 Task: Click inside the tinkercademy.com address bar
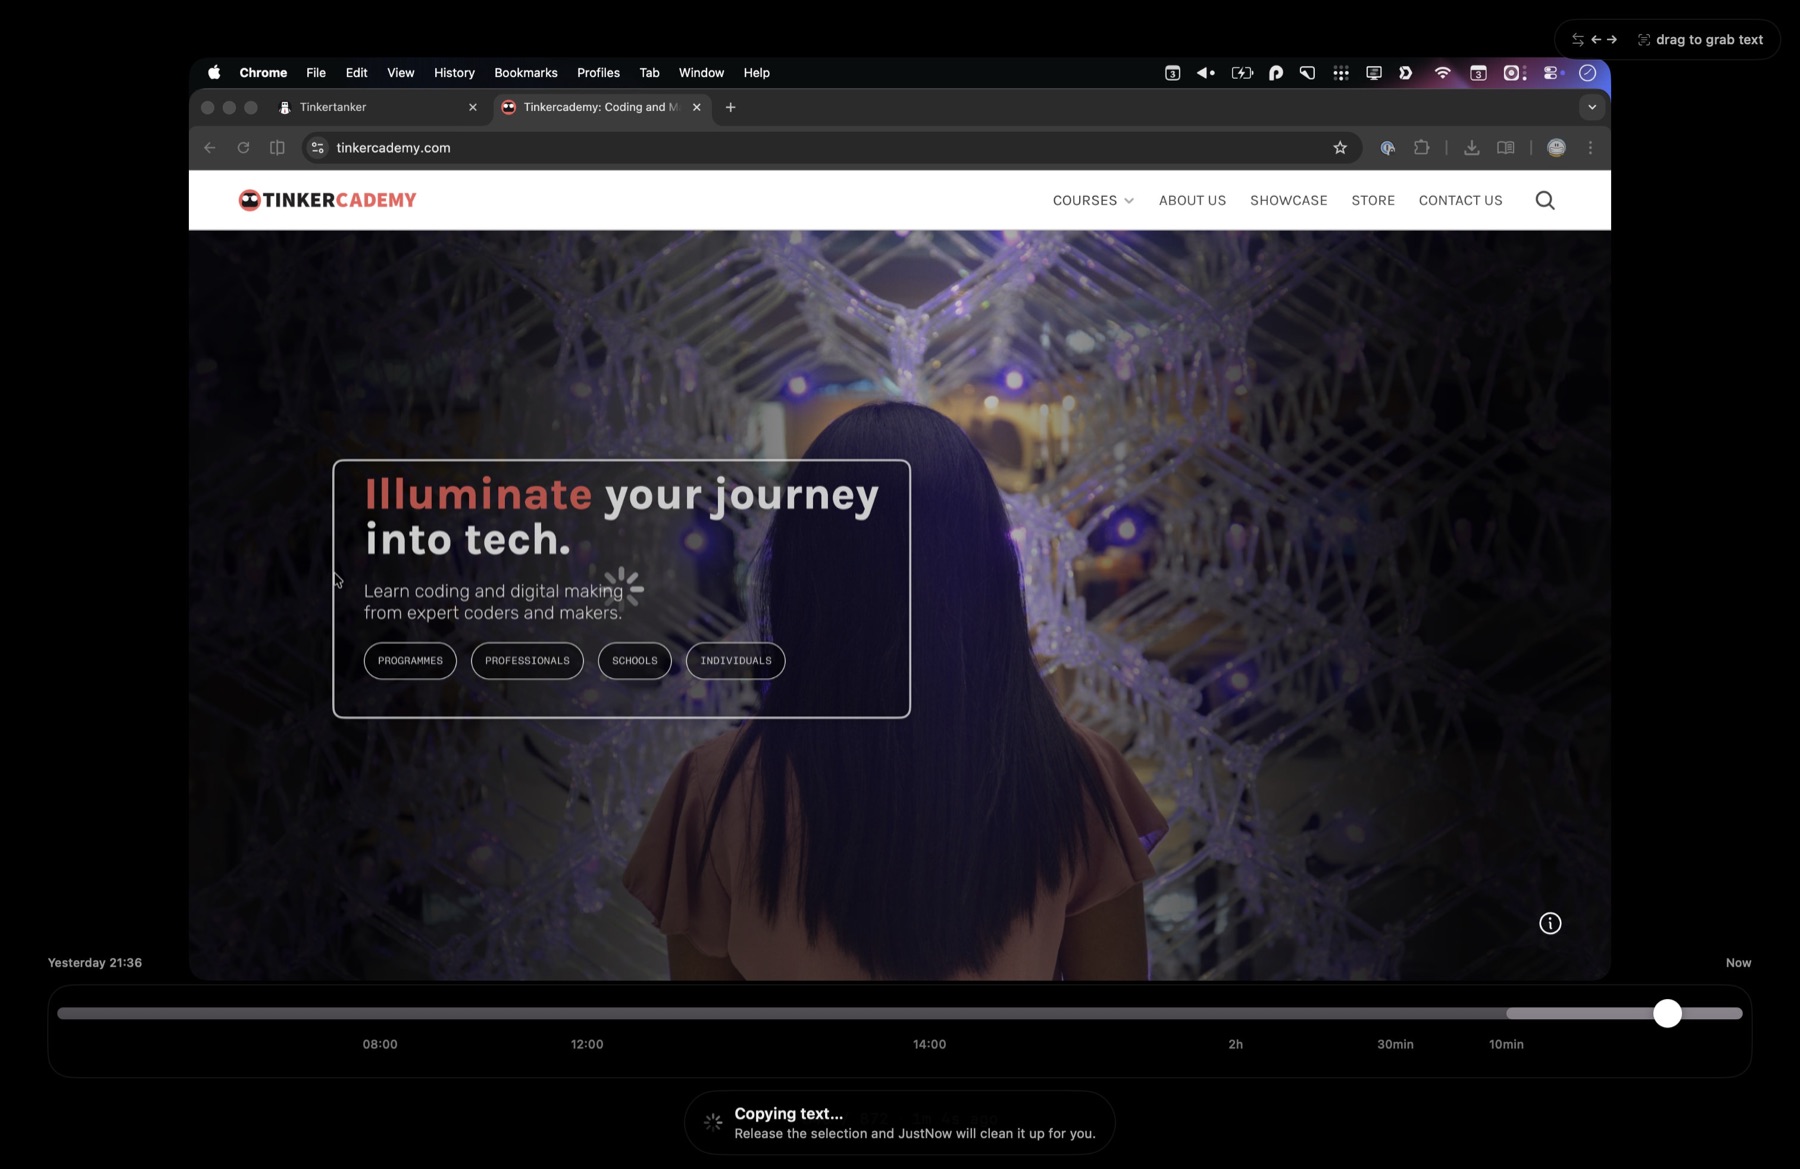click(x=700, y=147)
